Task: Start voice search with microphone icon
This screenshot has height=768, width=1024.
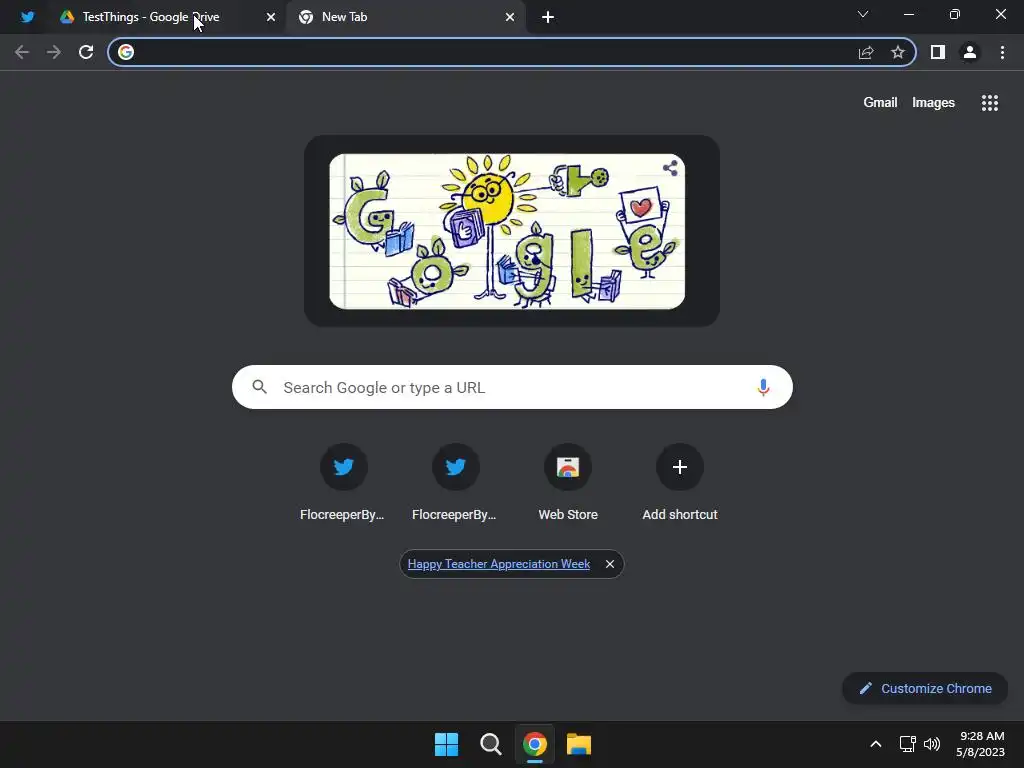Action: point(763,387)
